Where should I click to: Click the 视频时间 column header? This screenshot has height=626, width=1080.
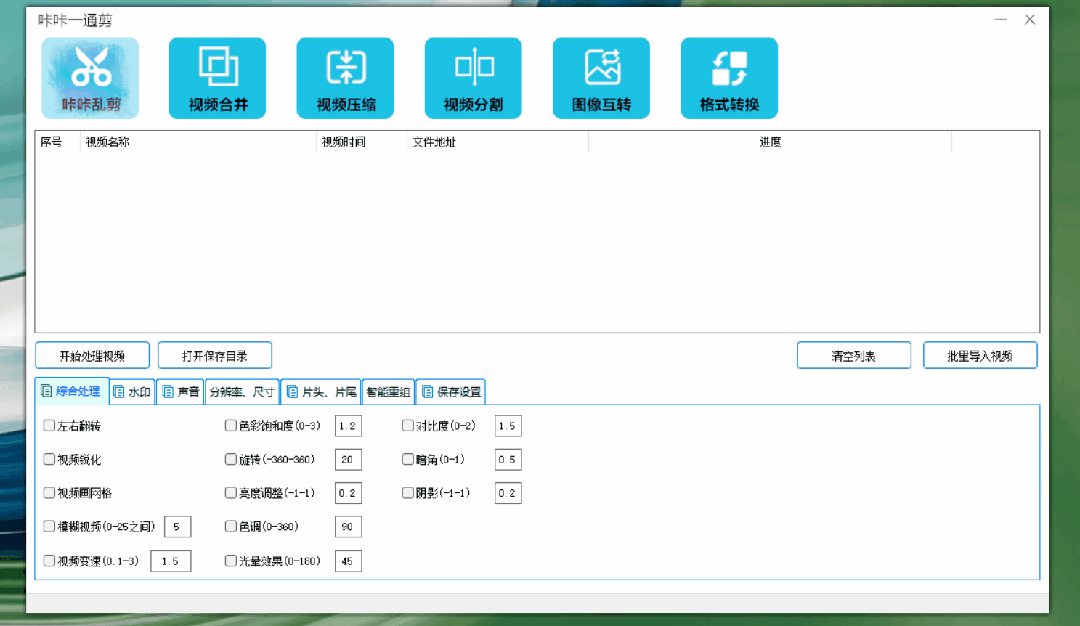pos(362,142)
